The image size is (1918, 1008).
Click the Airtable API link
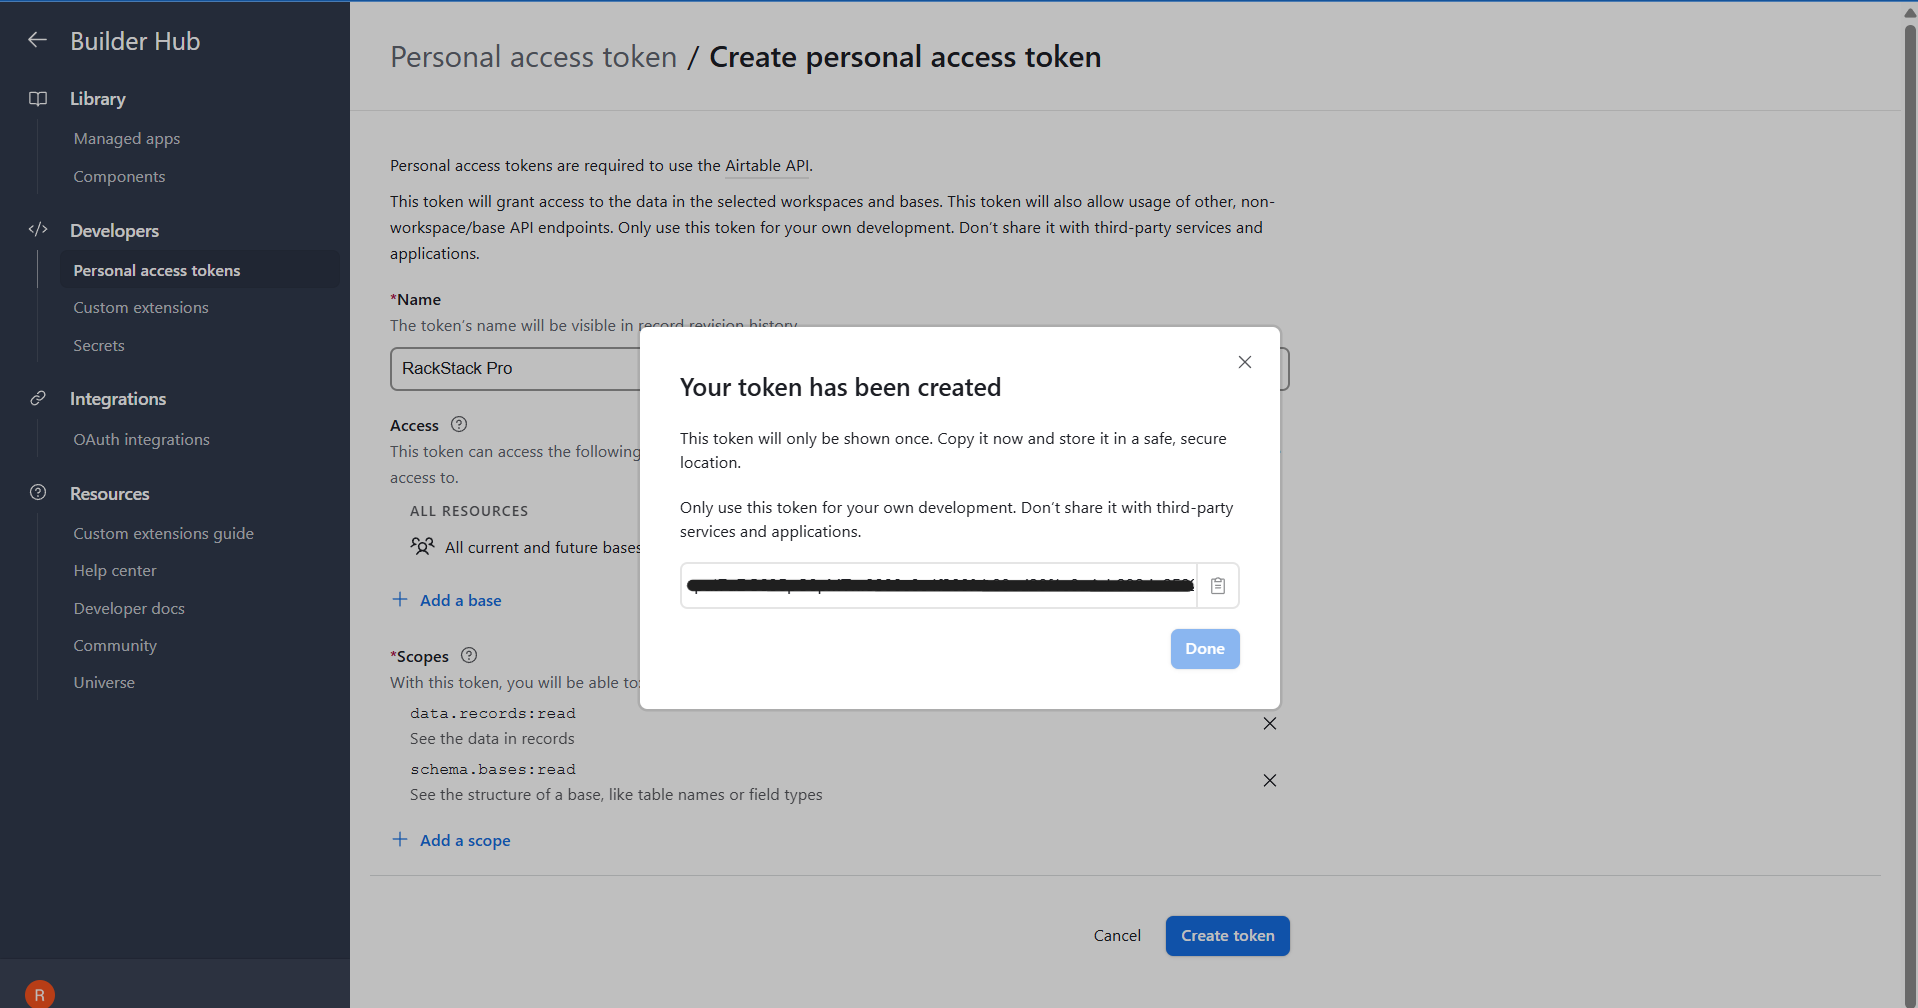tap(767, 166)
